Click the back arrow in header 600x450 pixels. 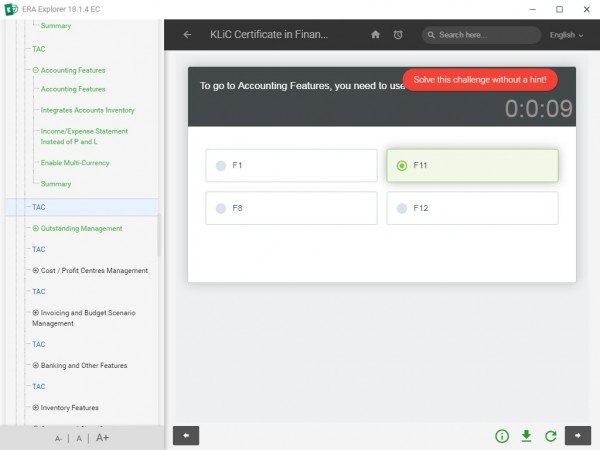187,35
